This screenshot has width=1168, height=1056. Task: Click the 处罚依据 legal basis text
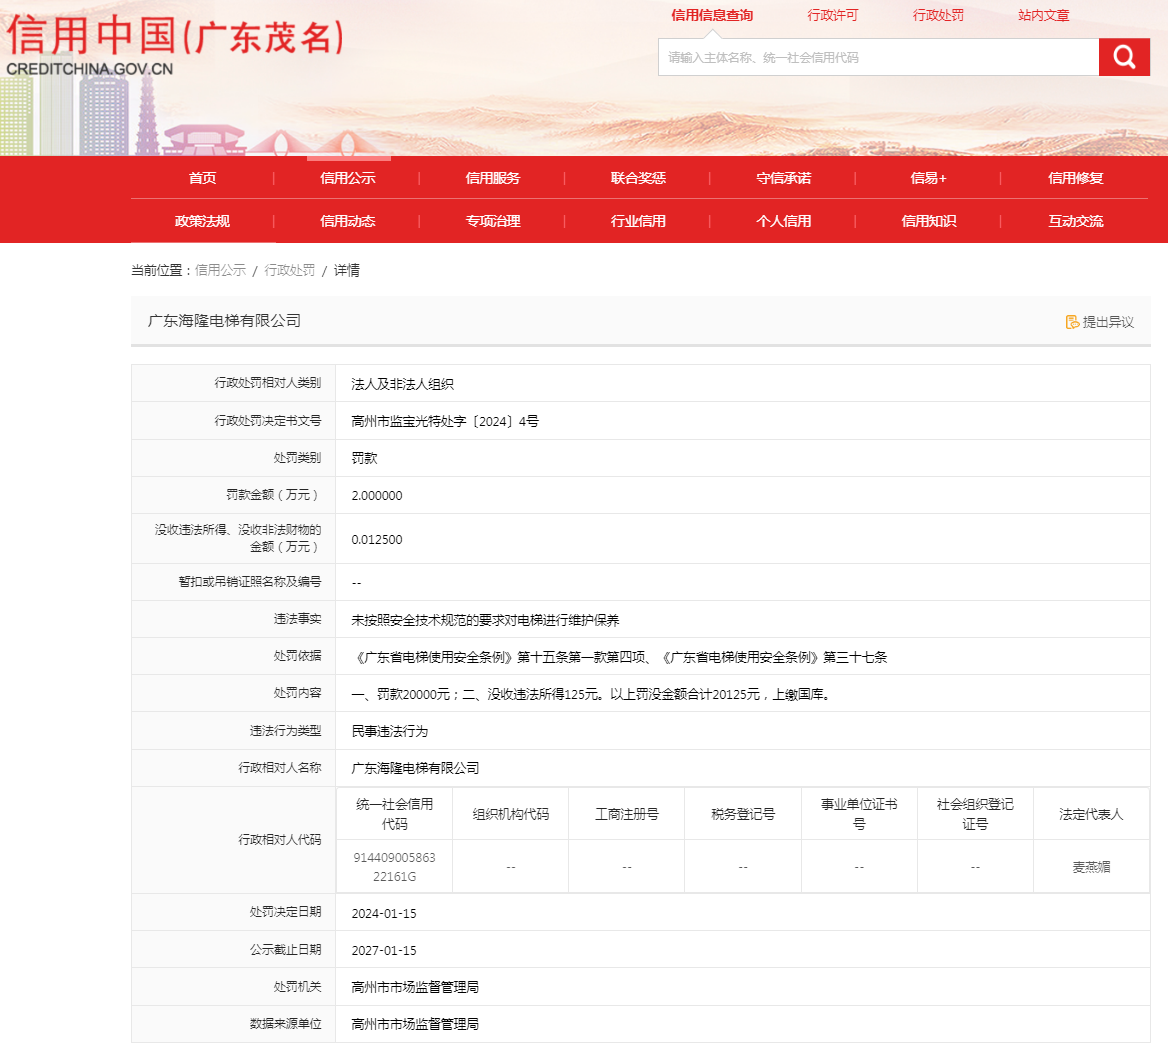[619, 658]
